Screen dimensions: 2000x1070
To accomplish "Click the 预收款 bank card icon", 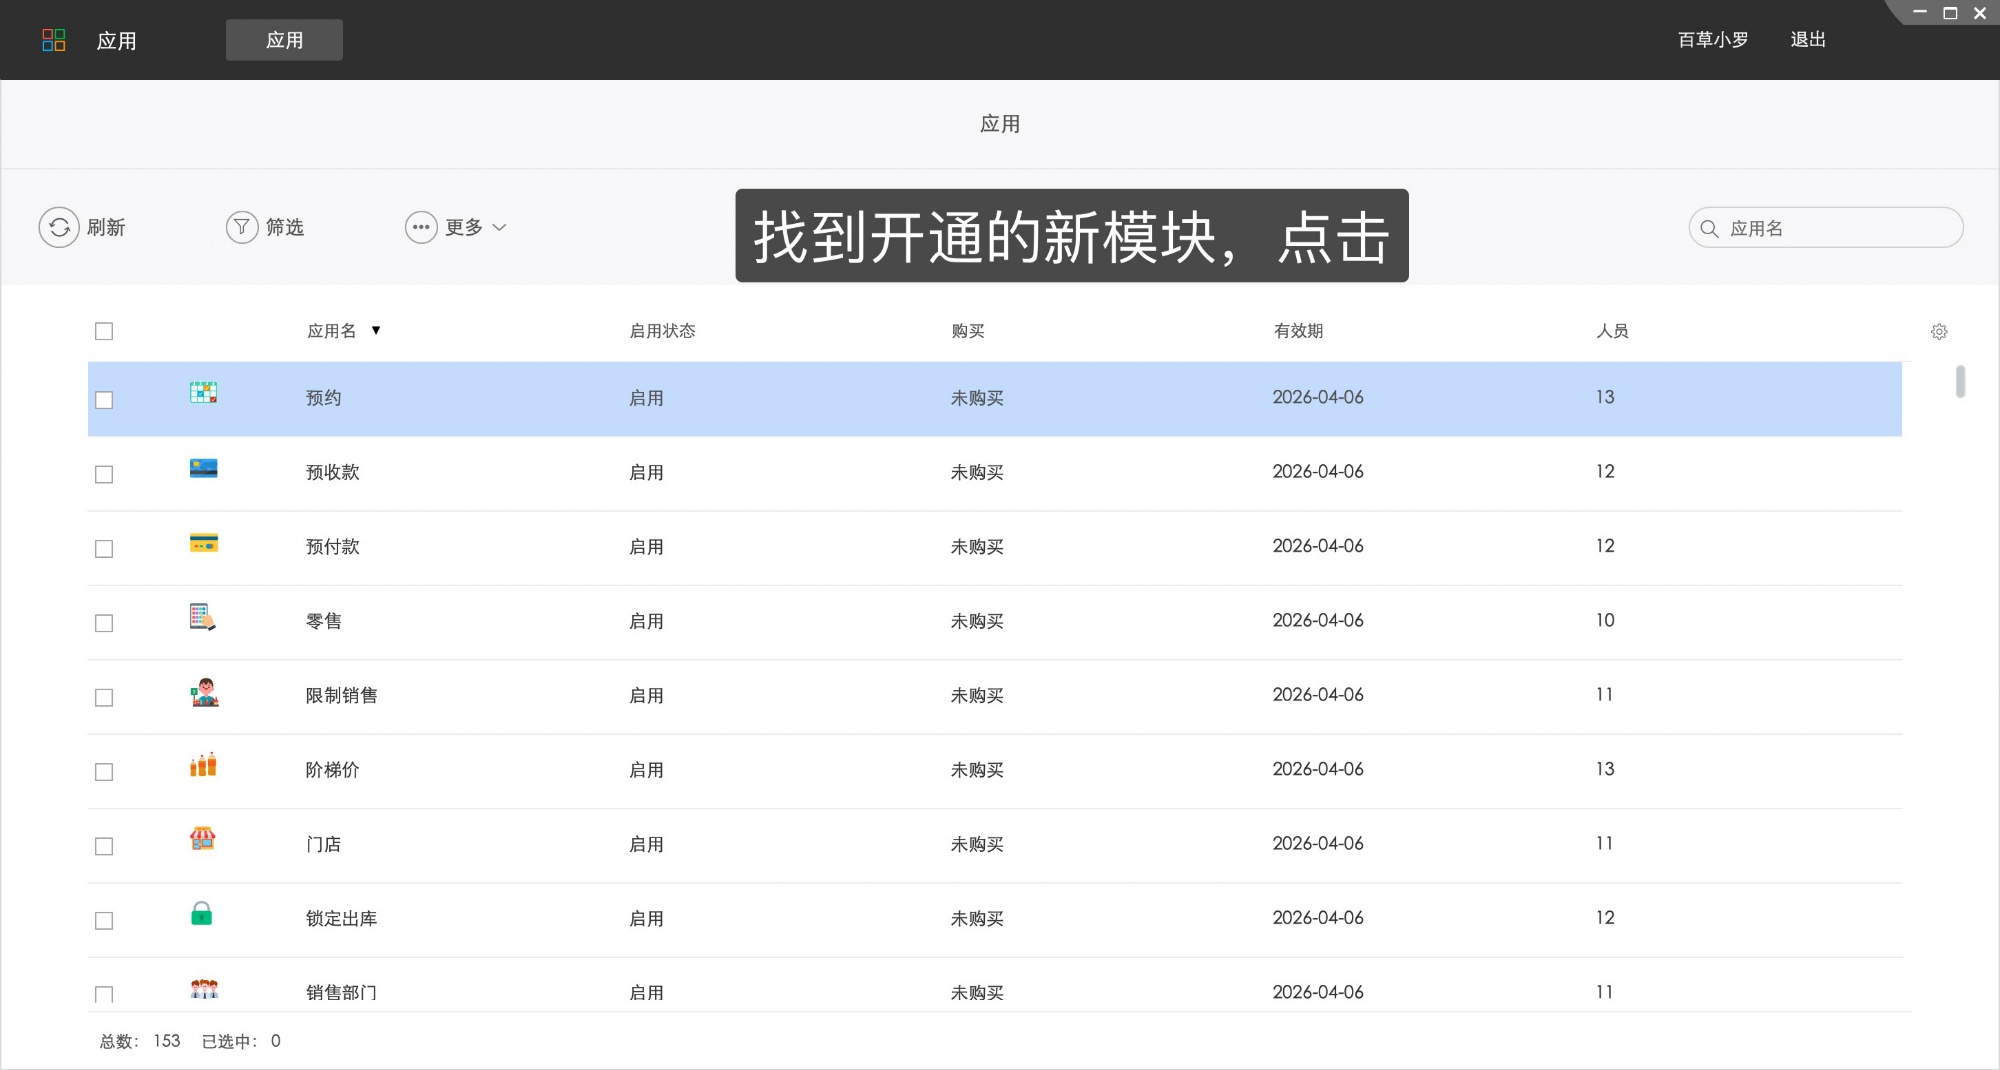I will point(203,470).
